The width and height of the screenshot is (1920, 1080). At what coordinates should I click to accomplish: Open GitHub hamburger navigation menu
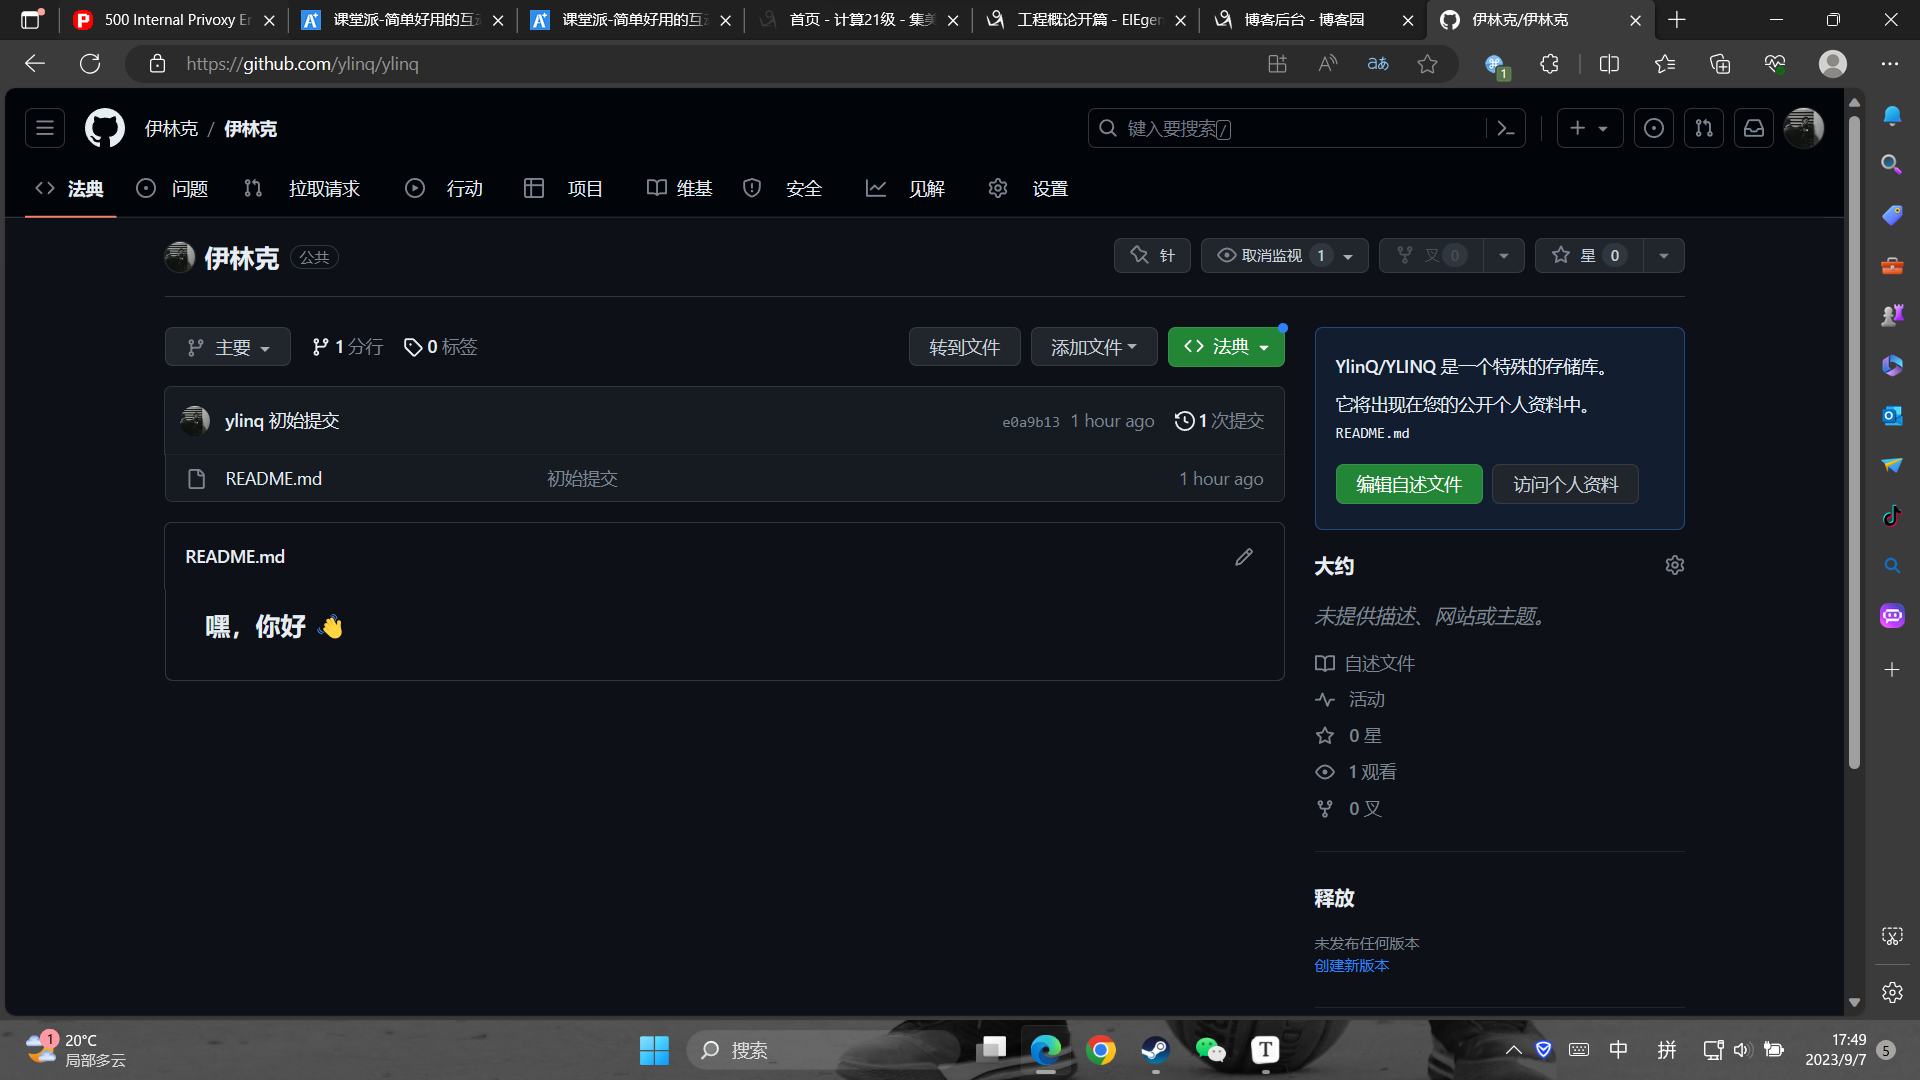tap(45, 128)
